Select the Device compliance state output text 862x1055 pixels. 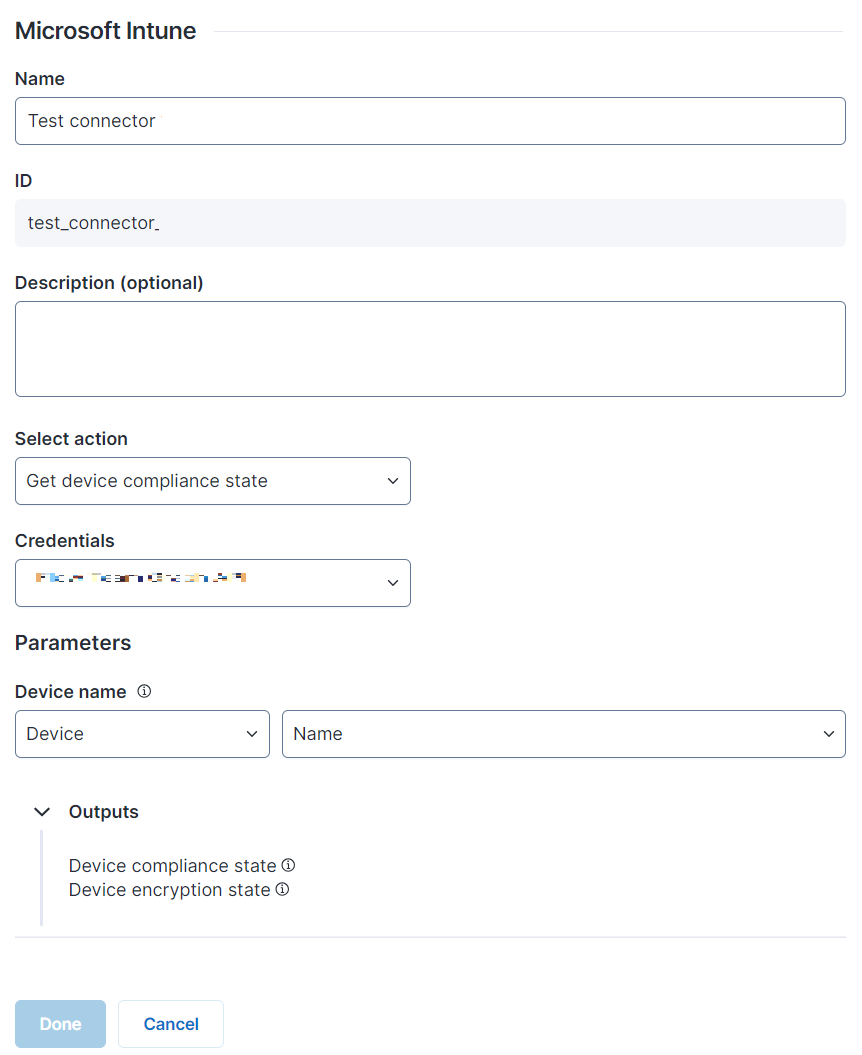[x=172, y=866]
